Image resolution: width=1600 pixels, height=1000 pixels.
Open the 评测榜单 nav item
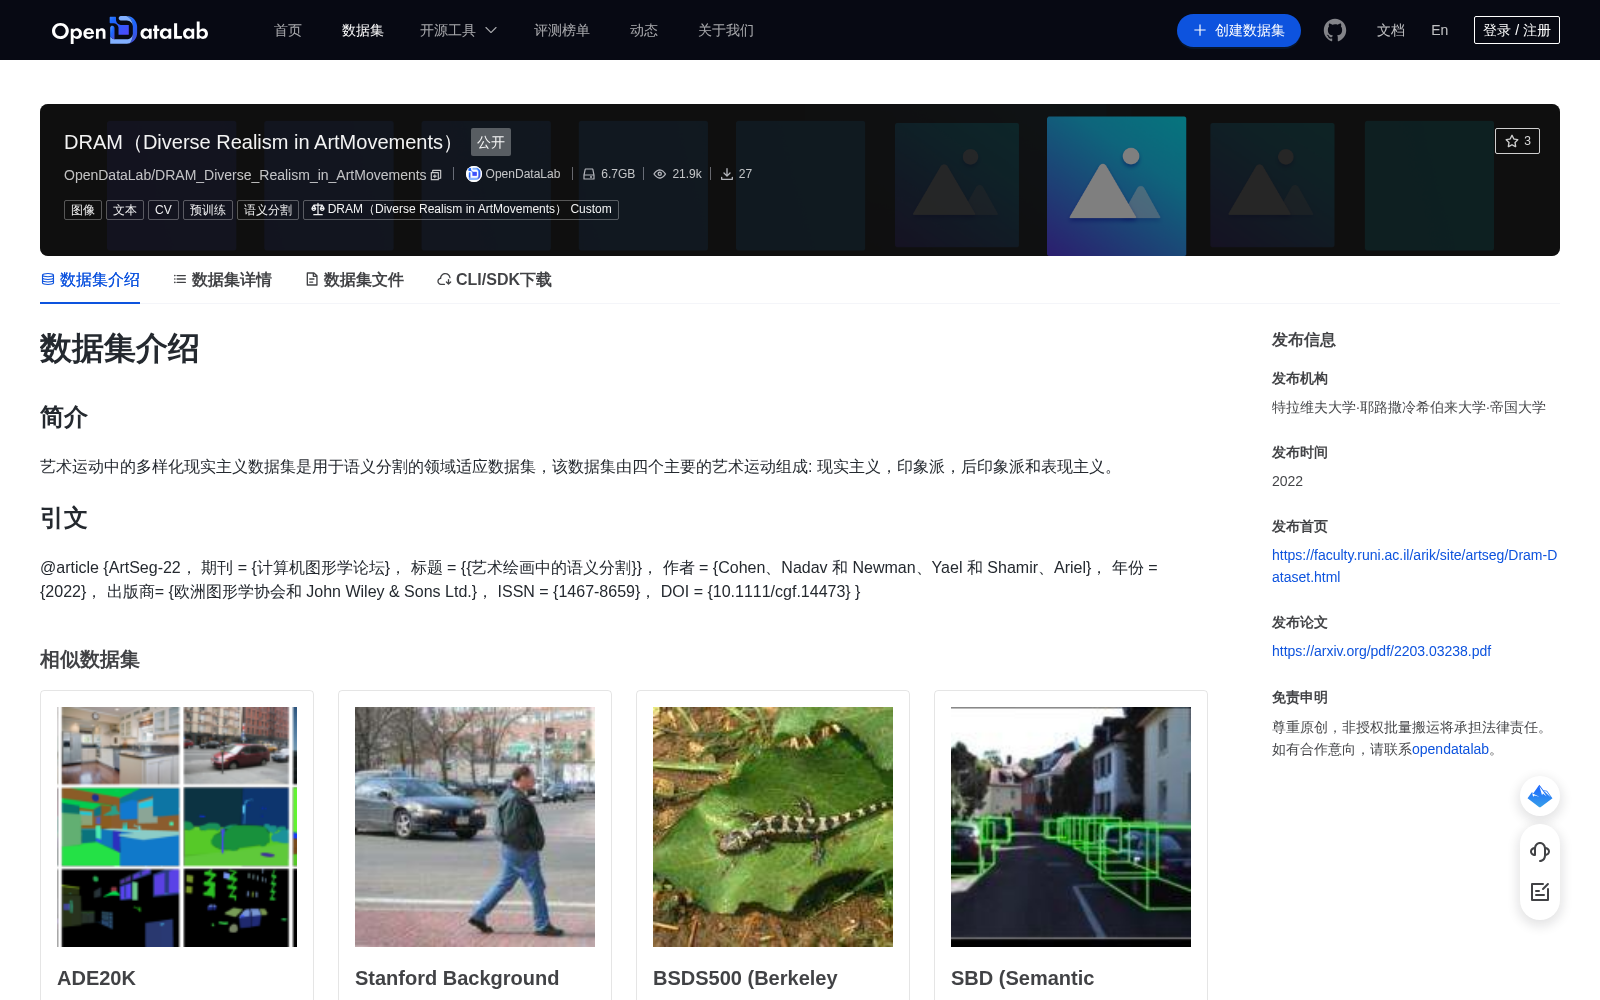click(562, 30)
